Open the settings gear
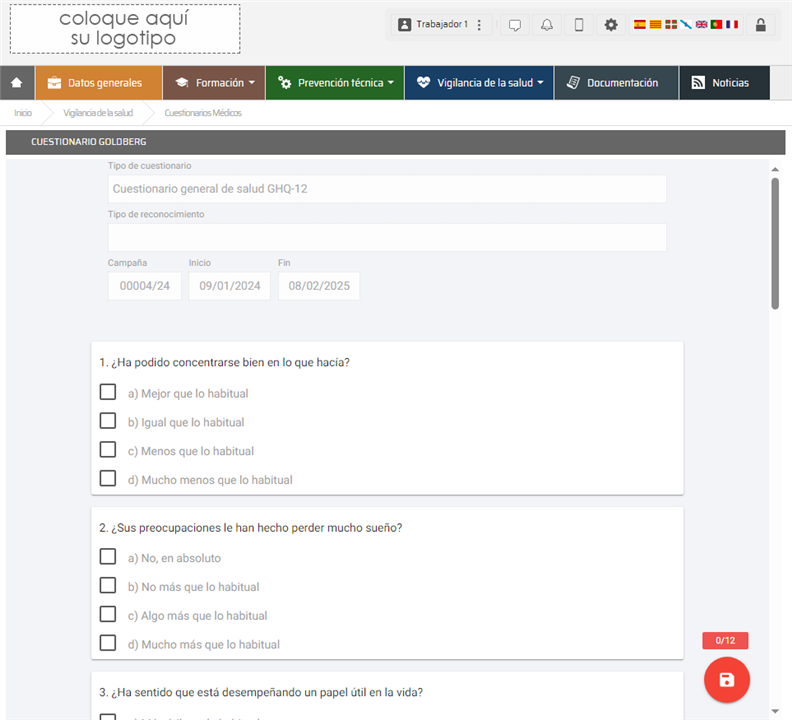This screenshot has width=792, height=720. click(611, 25)
